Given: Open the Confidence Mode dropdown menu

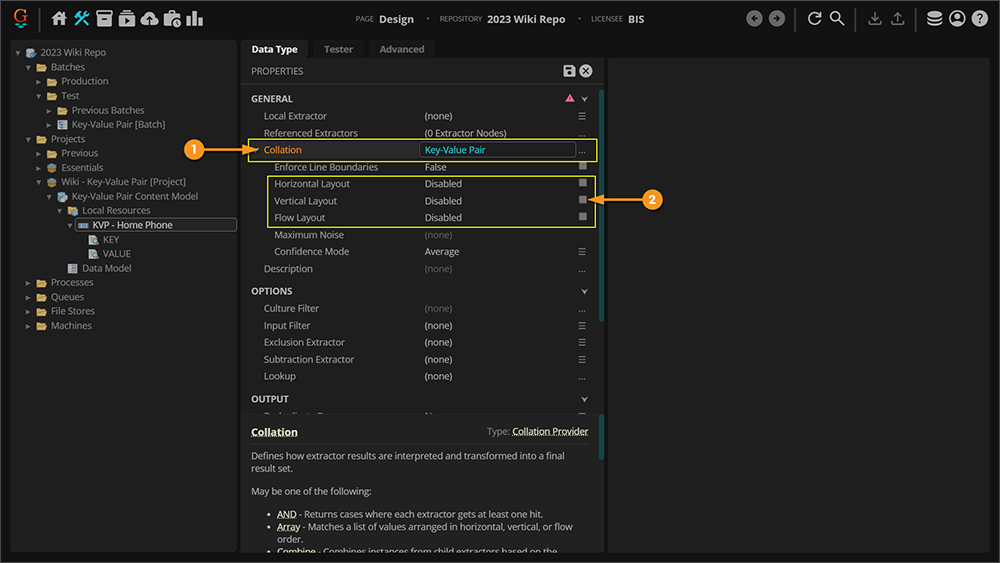Looking at the screenshot, I should tap(582, 252).
